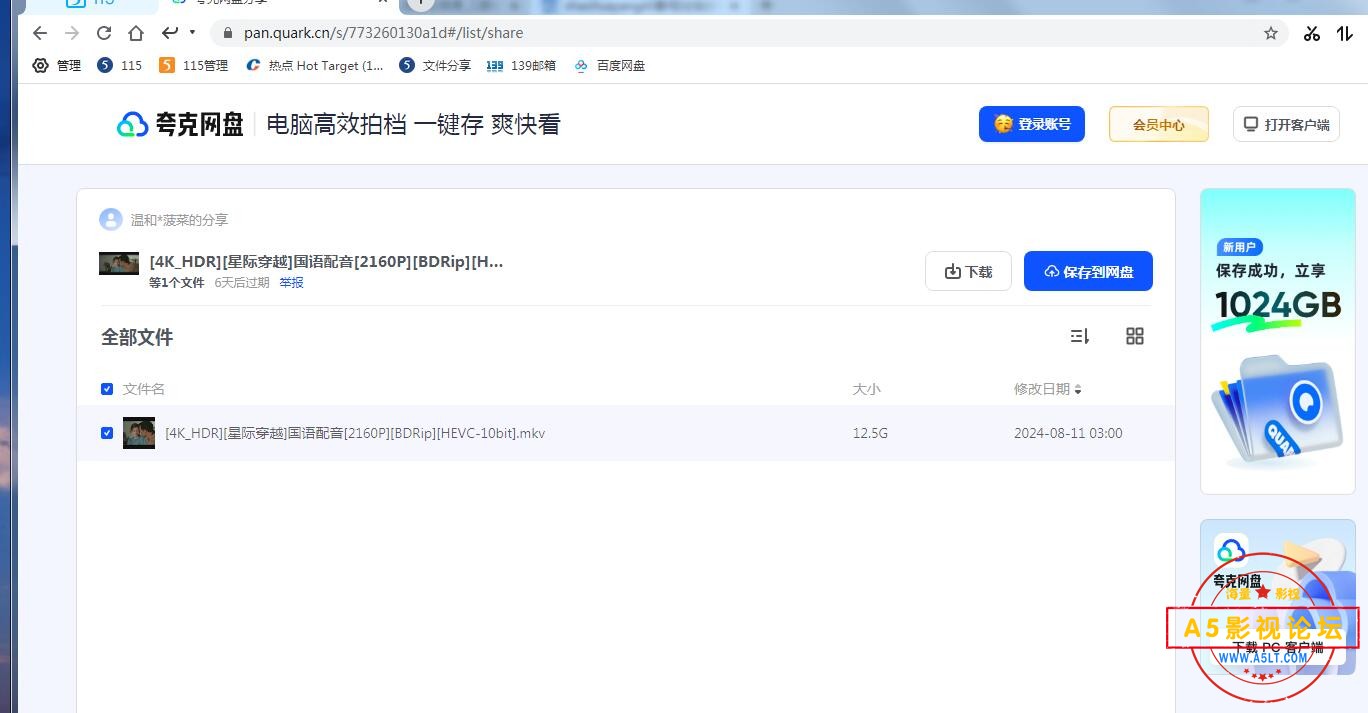1368x713 pixels.
Task: Click the up-down arrows icon in the toolbar
Action: pyautogui.click(x=1345, y=33)
